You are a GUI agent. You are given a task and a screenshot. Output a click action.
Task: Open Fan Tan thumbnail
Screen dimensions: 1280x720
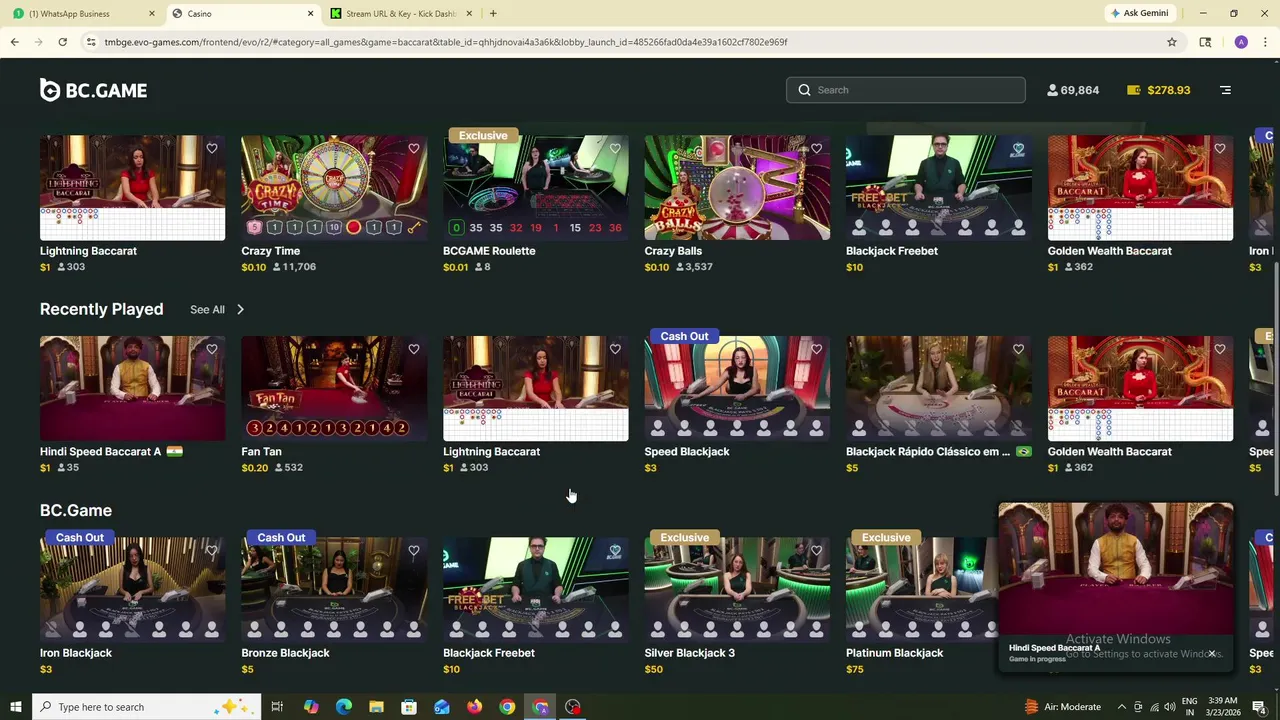click(334, 389)
